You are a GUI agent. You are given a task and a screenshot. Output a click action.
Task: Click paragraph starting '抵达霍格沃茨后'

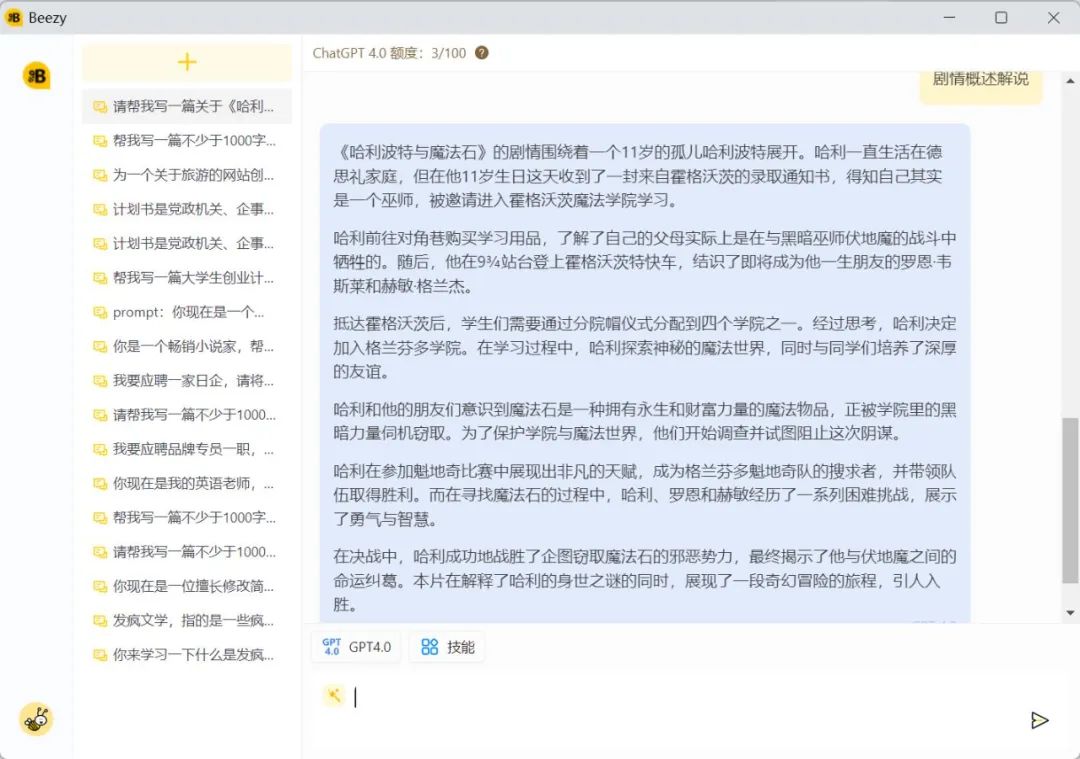[645, 348]
